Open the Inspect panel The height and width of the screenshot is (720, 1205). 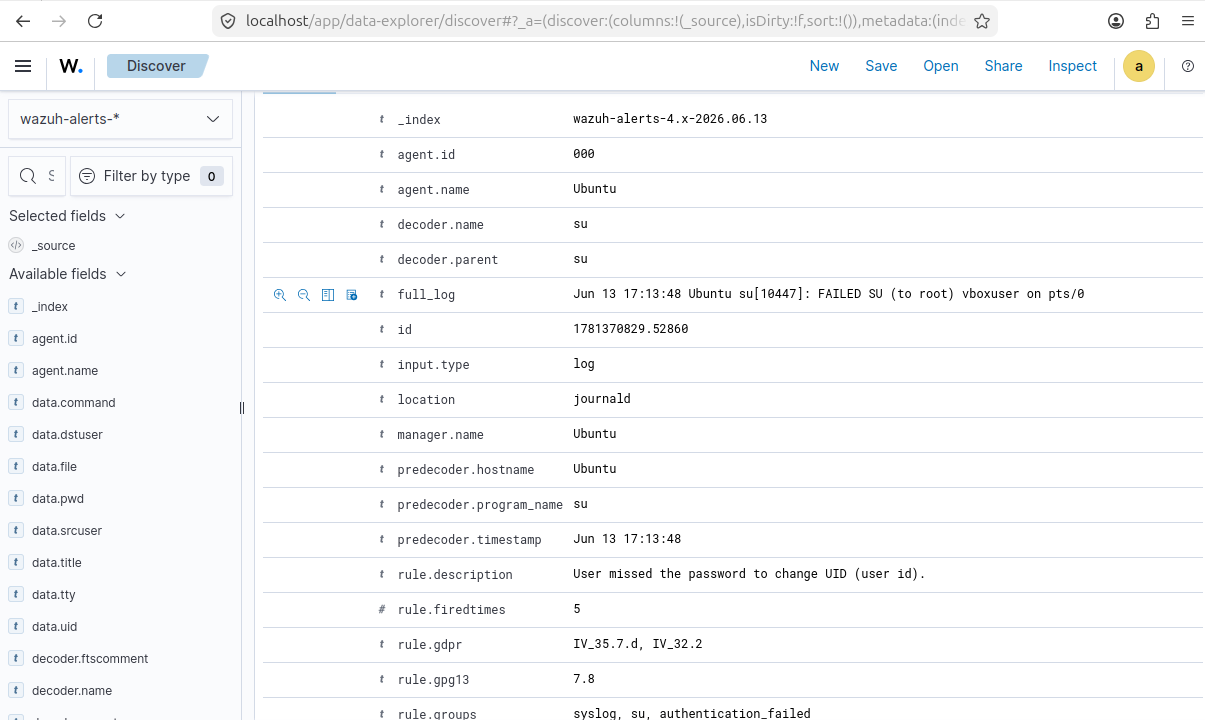tap(1073, 66)
